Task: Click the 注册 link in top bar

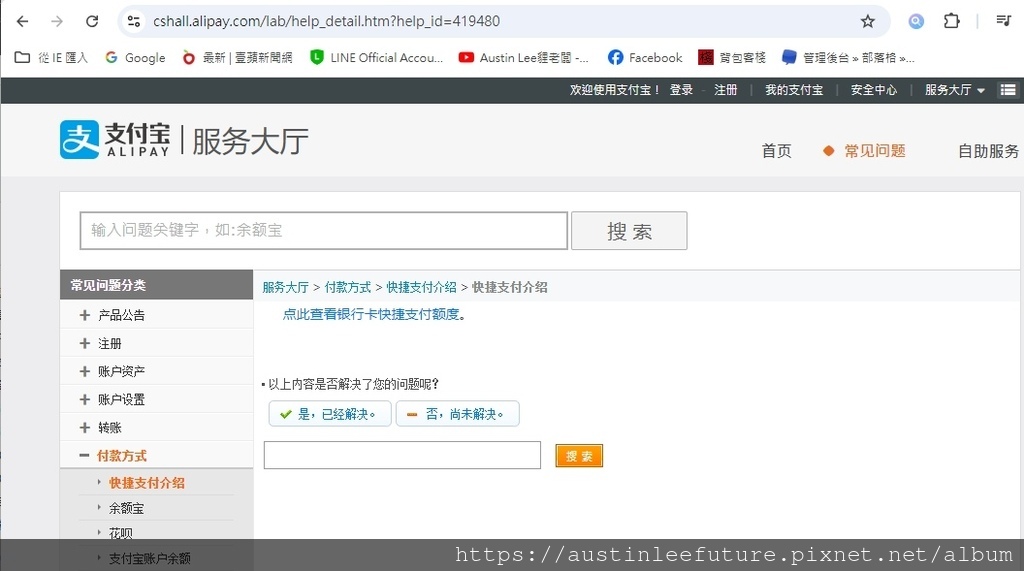Action: [x=726, y=90]
